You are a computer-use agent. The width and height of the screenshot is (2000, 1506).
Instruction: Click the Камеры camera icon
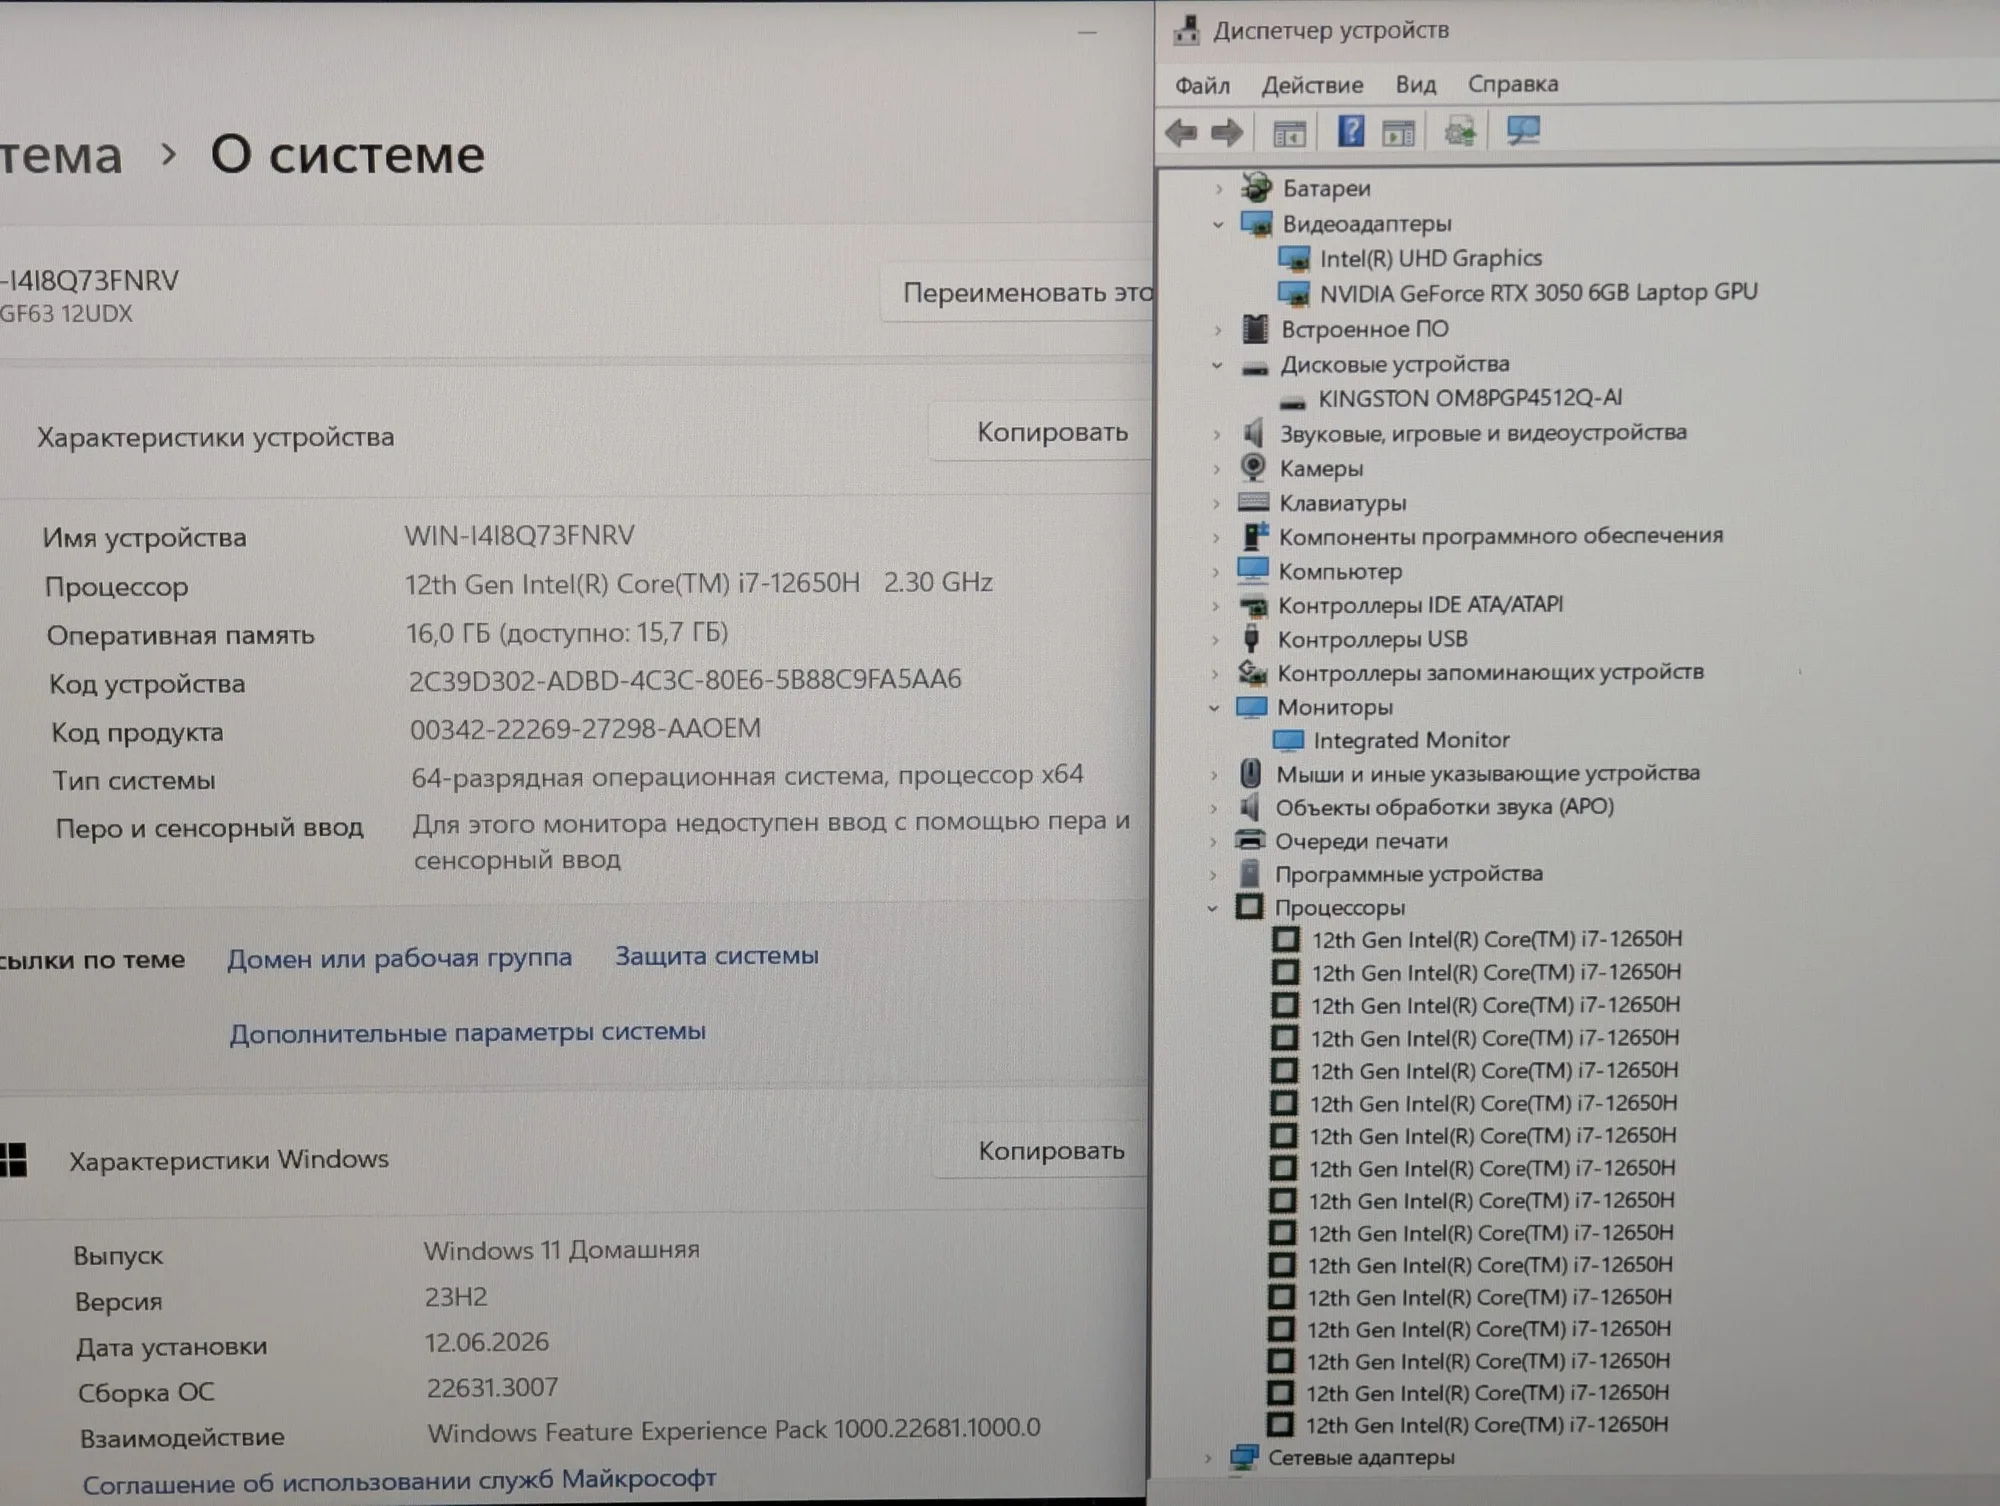1252,467
